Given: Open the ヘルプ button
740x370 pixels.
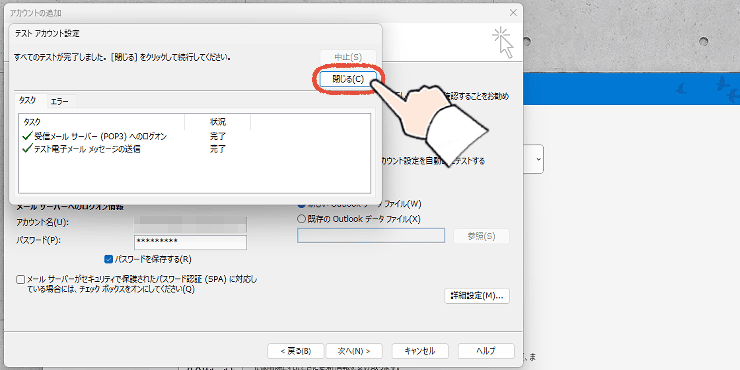Looking at the screenshot, I should coord(486,351).
